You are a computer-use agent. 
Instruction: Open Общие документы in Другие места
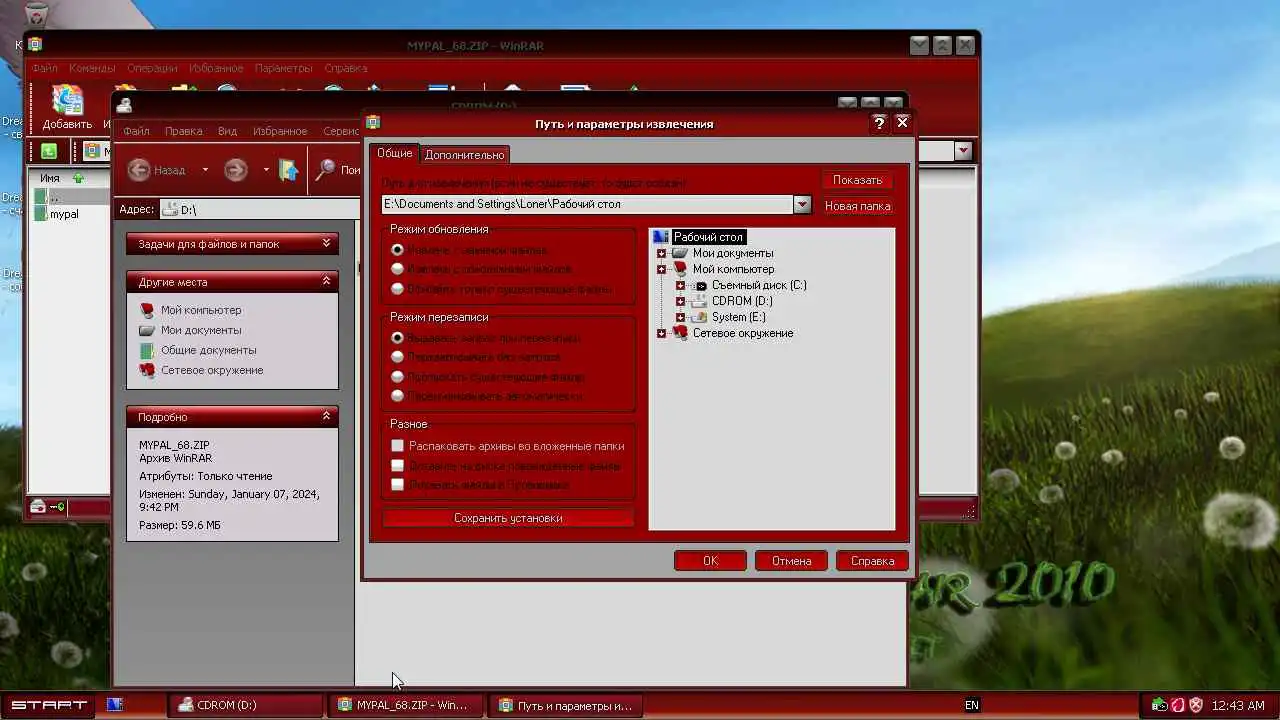pyautogui.click(x=209, y=350)
